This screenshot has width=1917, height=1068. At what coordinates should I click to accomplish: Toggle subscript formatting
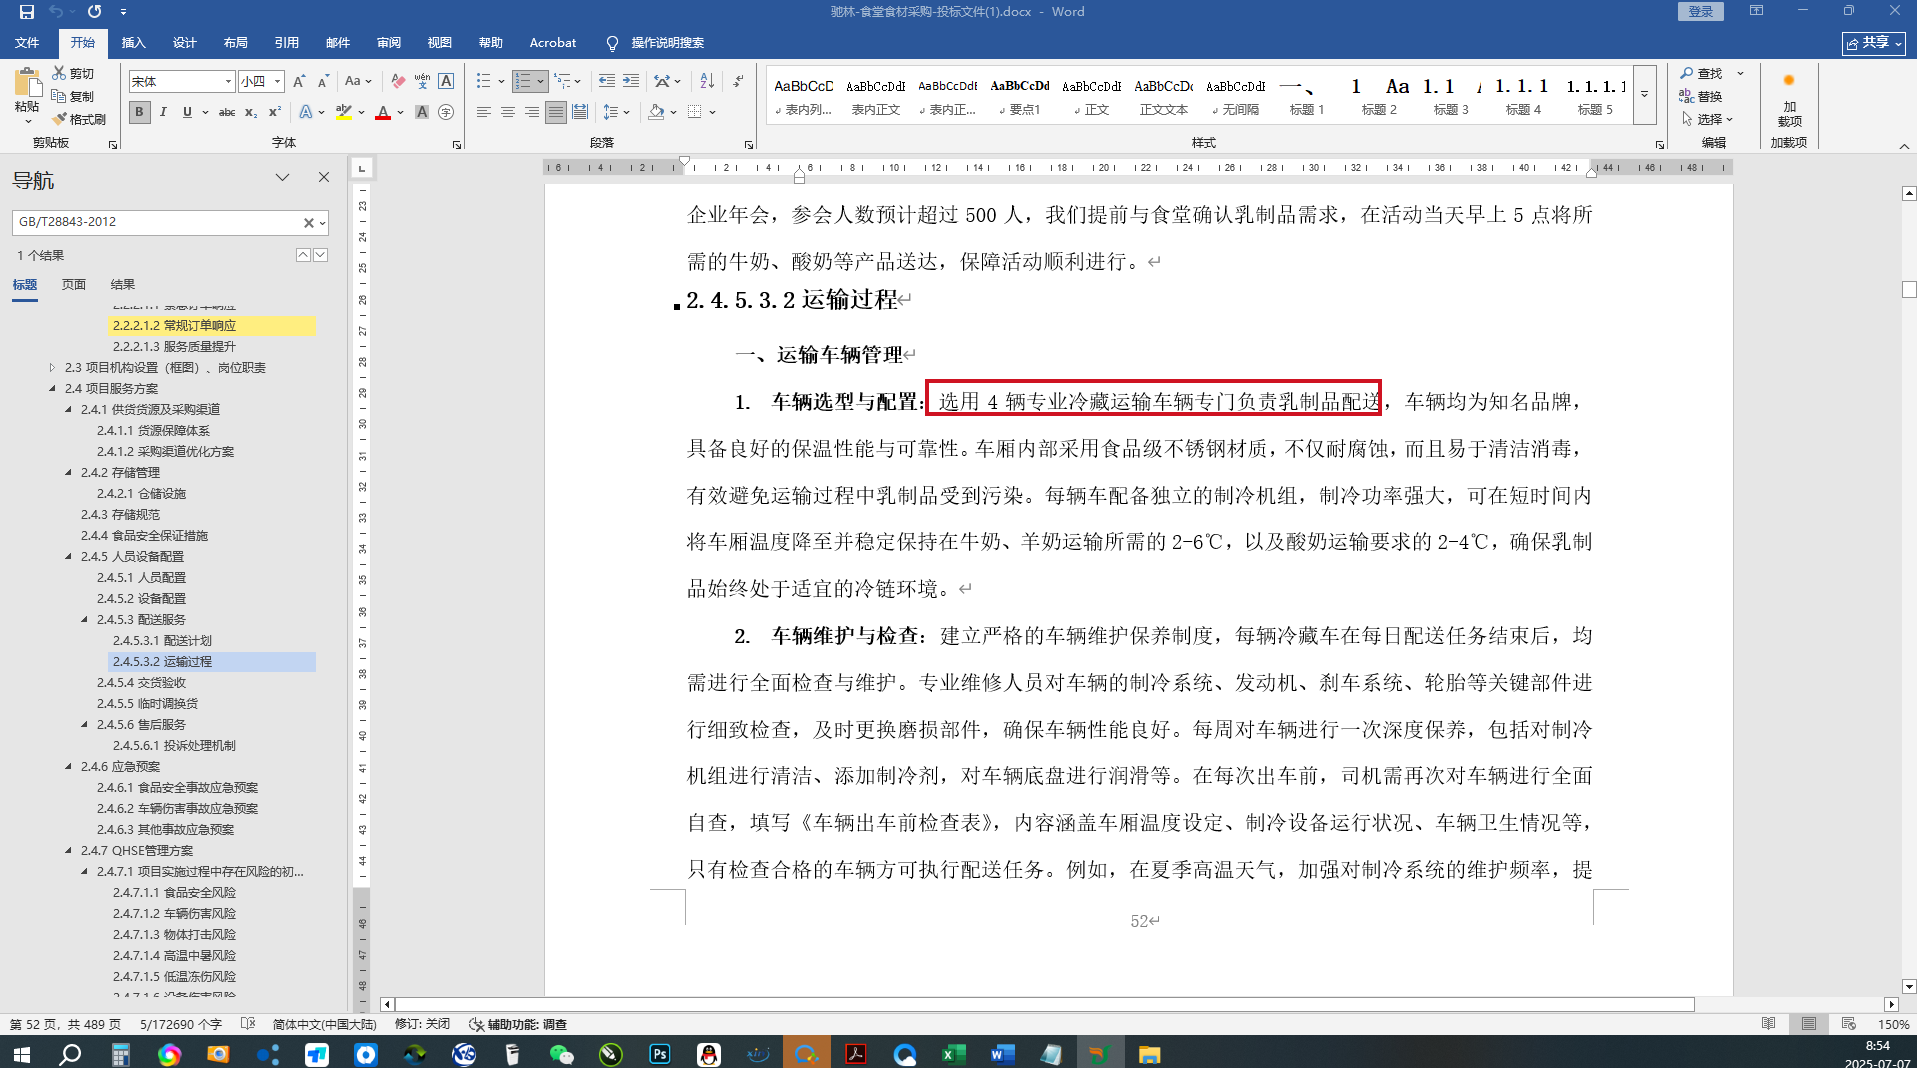(x=251, y=112)
